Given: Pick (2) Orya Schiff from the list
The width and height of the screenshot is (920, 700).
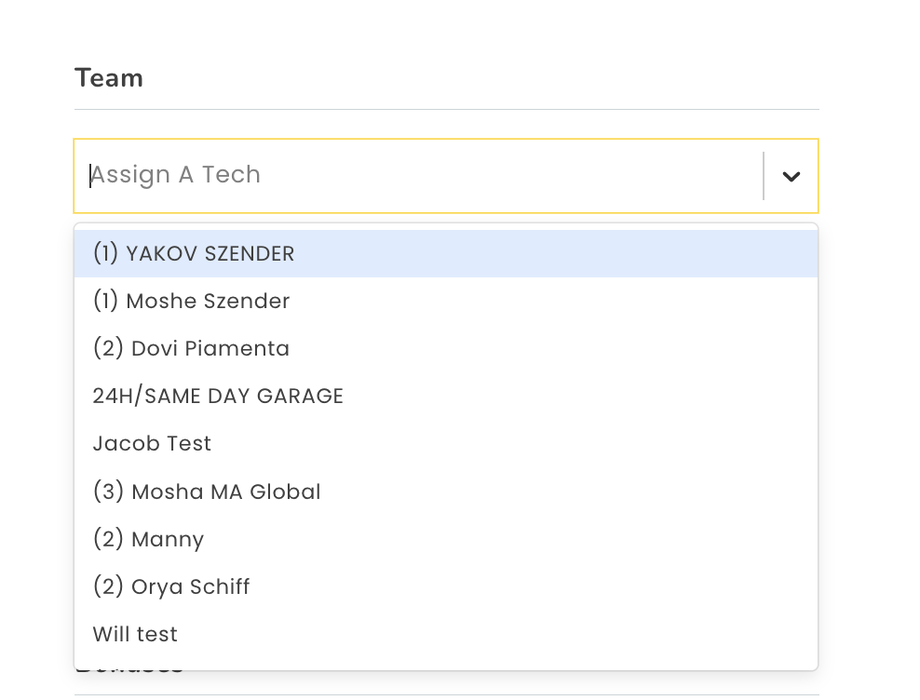Looking at the screenshot, I should 171,587.
